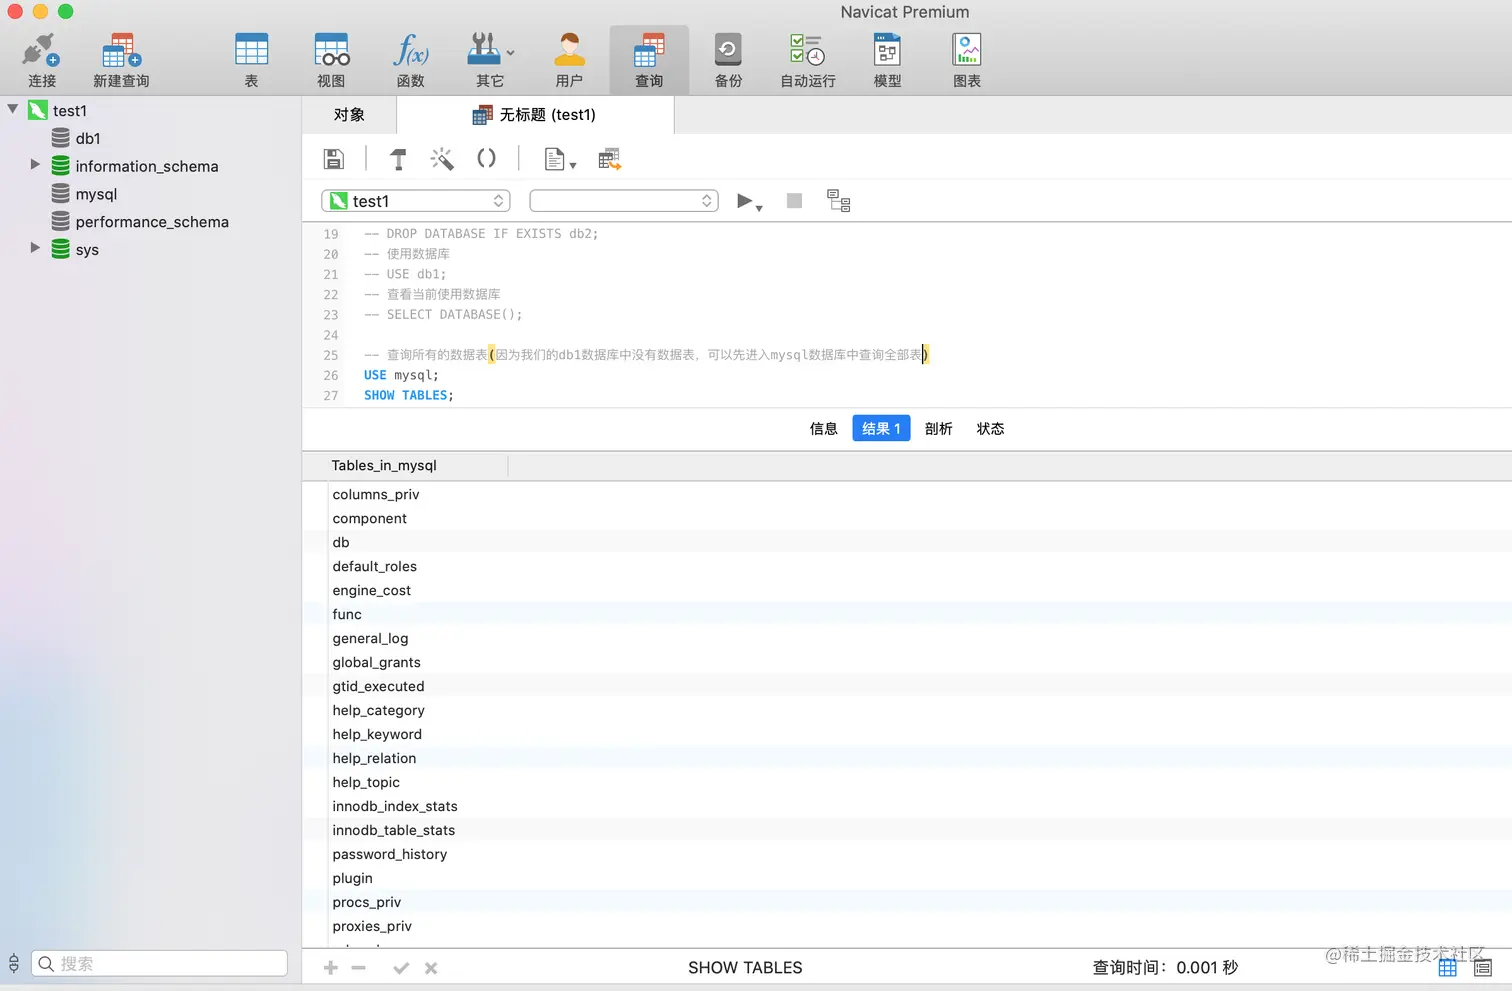Click the add record plus button
Screen dimensions: 1512x991
(331, 968)
